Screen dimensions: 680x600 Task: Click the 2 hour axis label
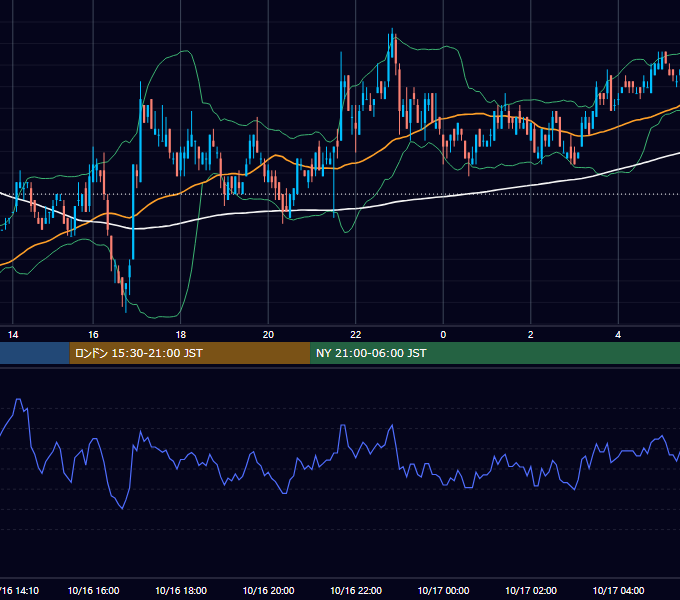coord(531,335)
